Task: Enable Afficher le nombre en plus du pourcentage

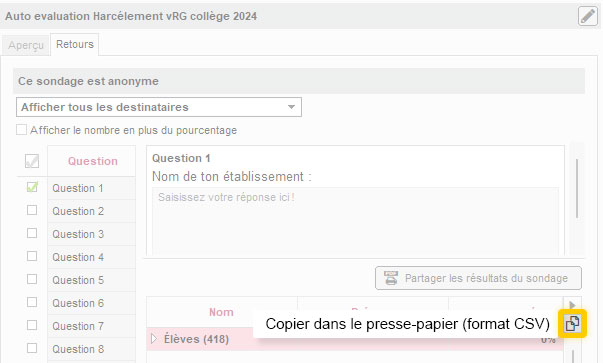Action: coord(21,130)
